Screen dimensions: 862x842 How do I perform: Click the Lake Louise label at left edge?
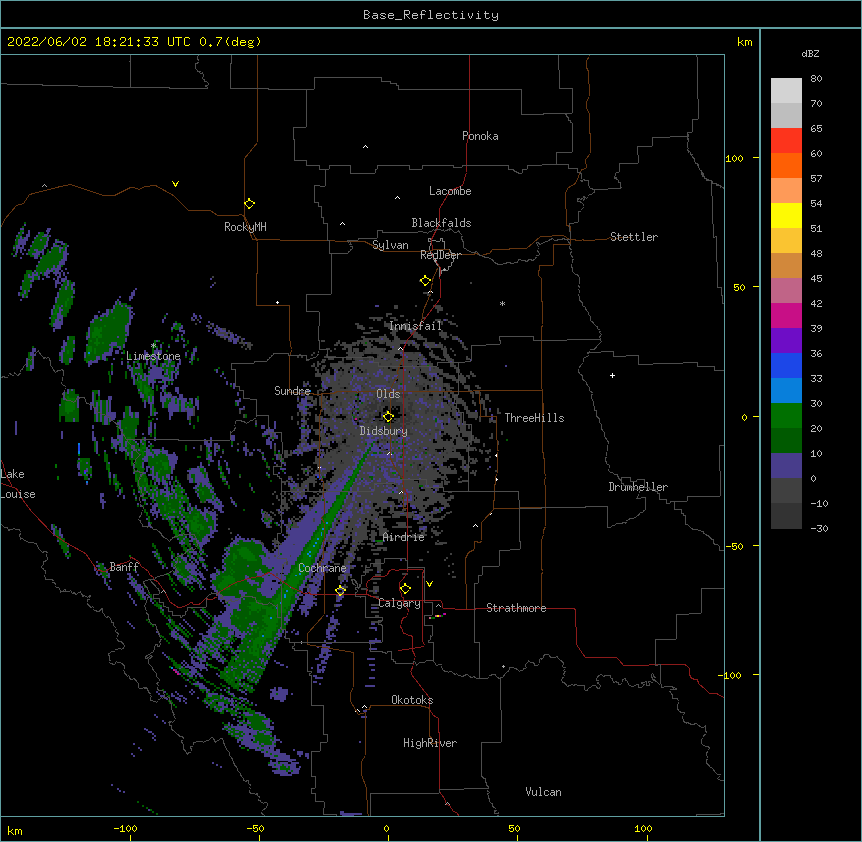coord(18,484)
